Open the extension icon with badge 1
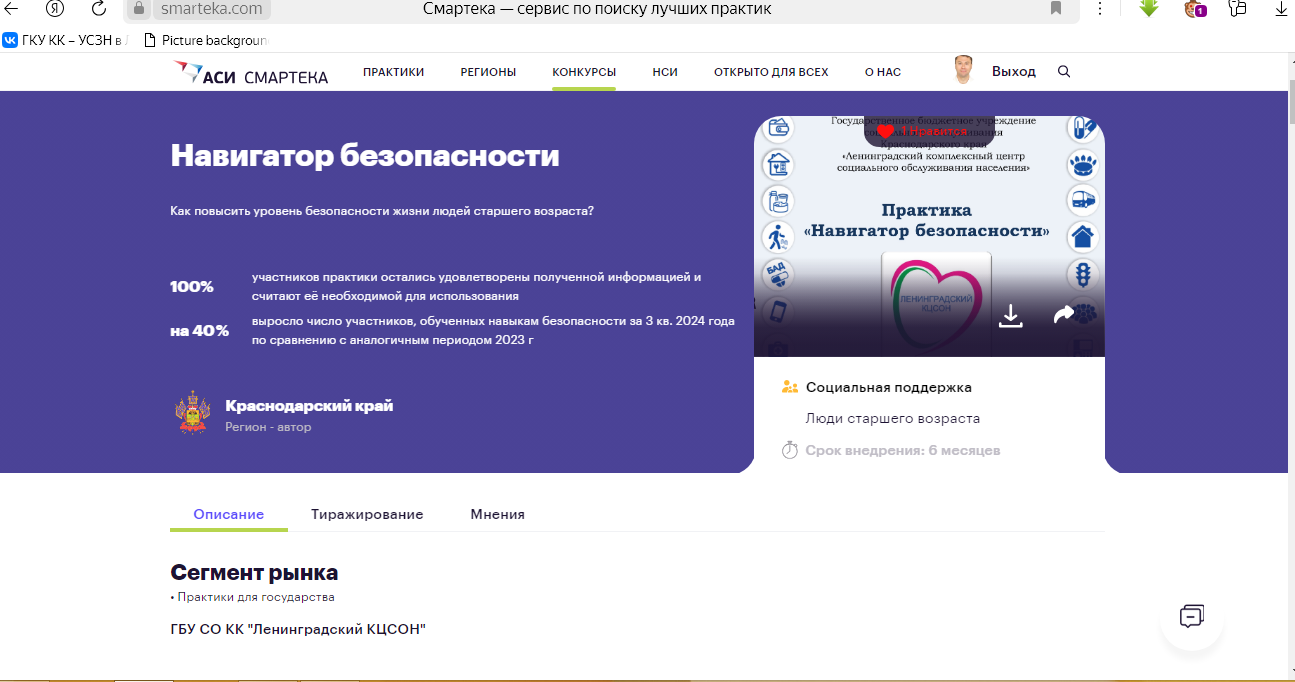This screenshot has width=1295, height=682. click(x=1194, y=9)
